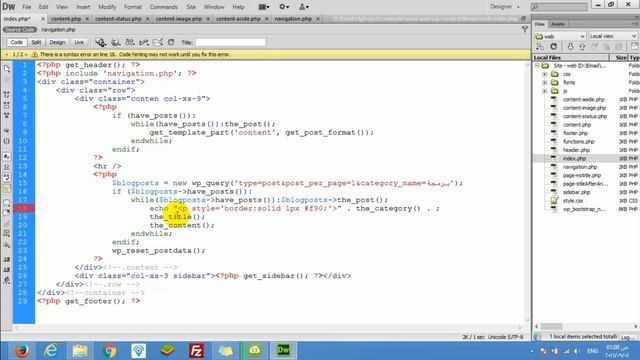Switch to Live view

coord(79,42)
